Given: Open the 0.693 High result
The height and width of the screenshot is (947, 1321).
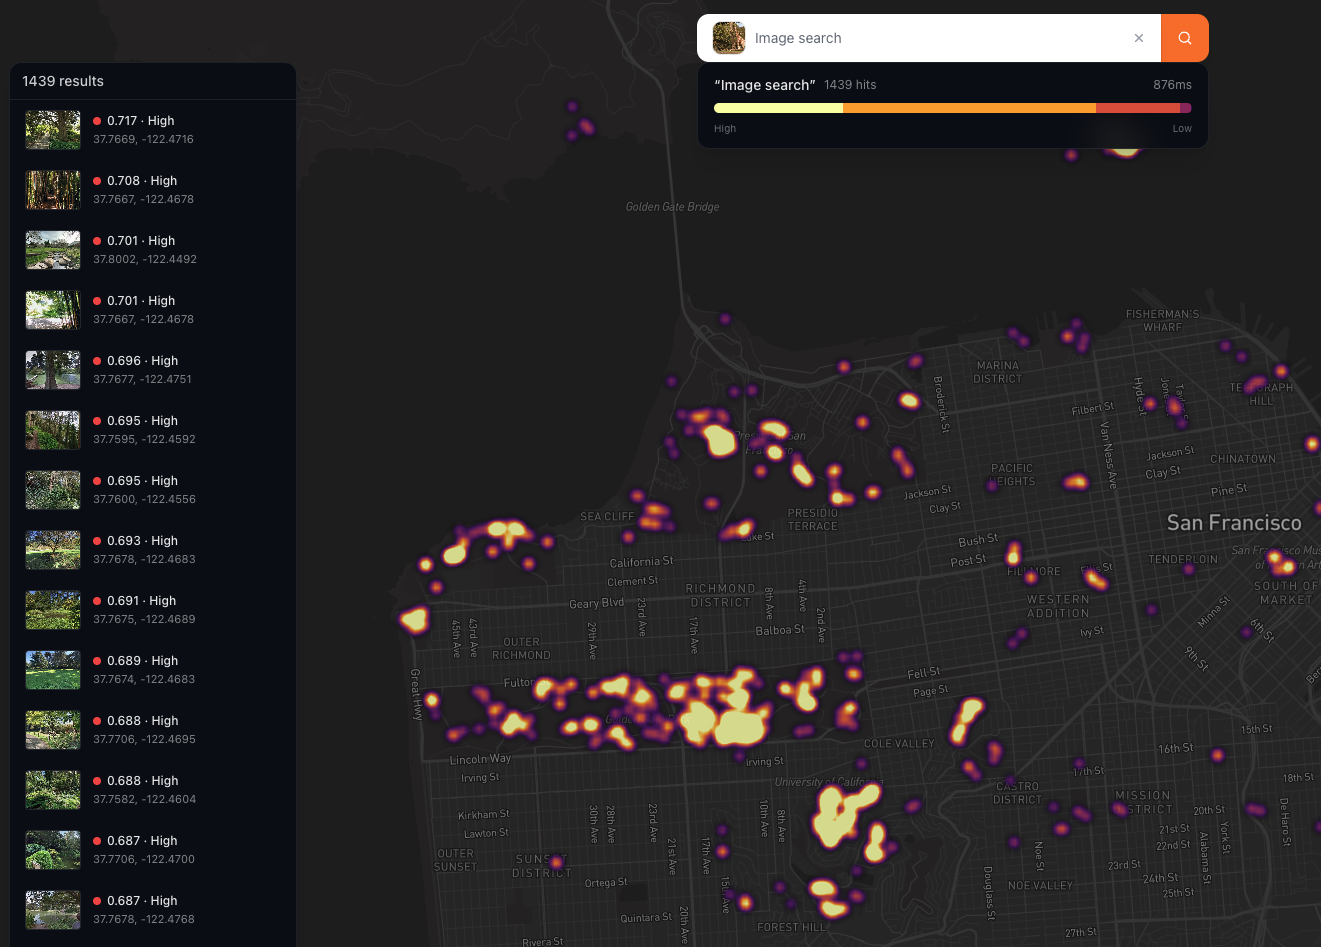Looking at the screenshot, I should click(152, 550).
